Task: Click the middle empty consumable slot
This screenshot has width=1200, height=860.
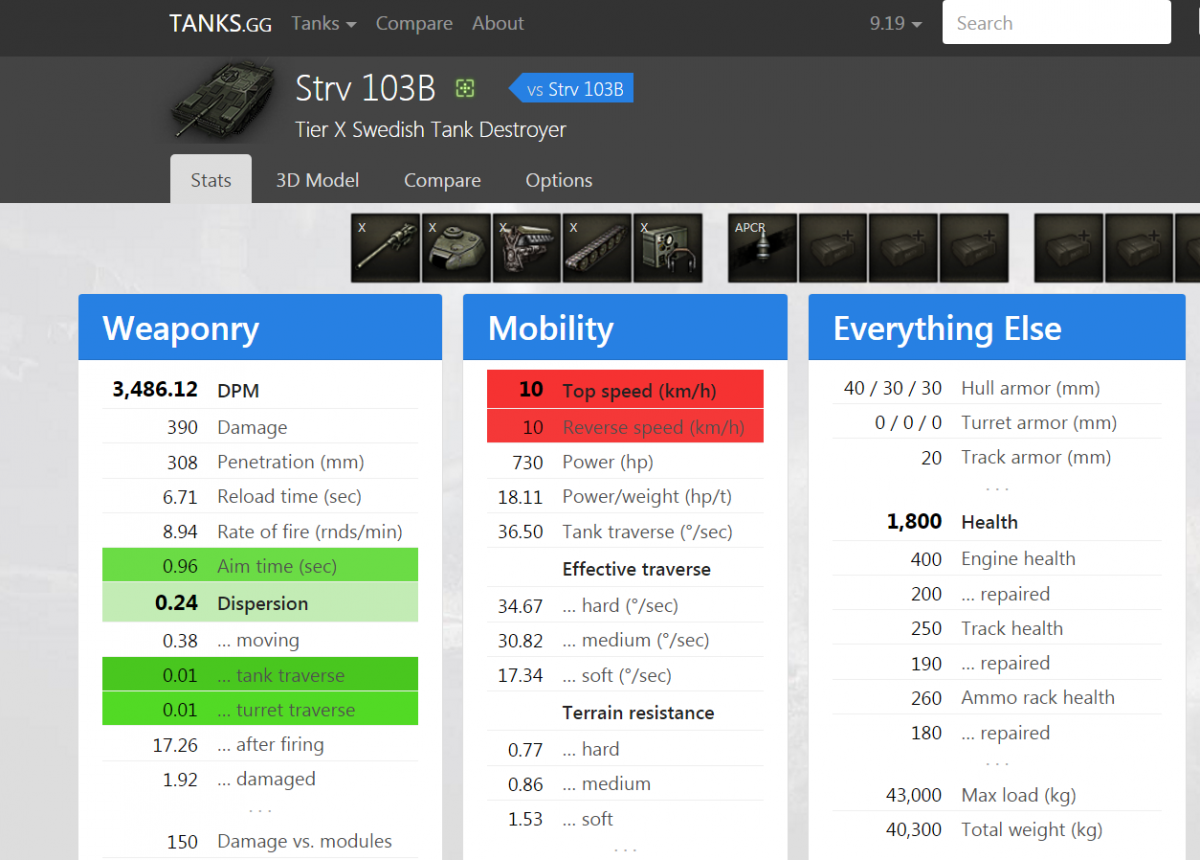Action: coord(904,248)
